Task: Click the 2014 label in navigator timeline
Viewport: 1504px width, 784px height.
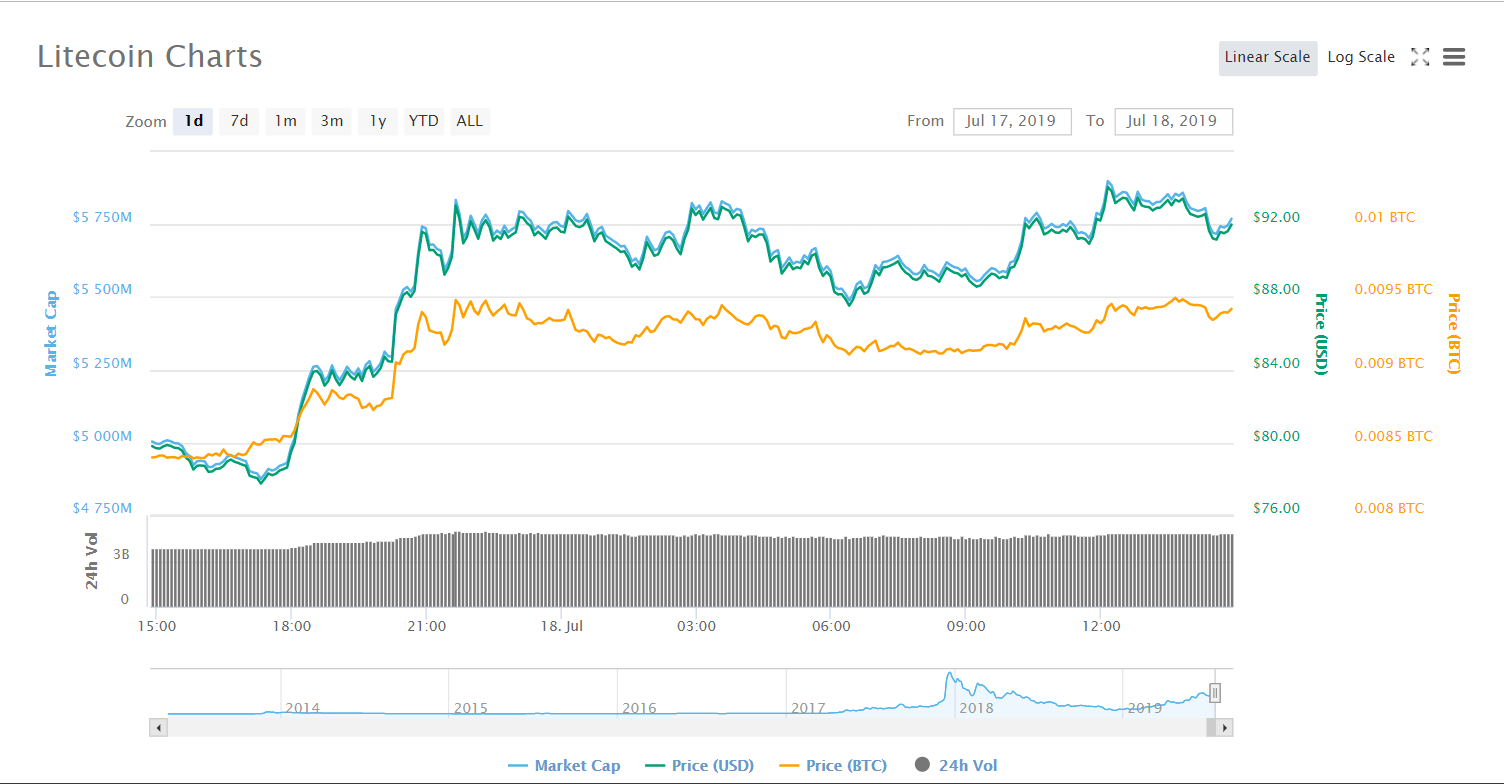Action: 302,708
